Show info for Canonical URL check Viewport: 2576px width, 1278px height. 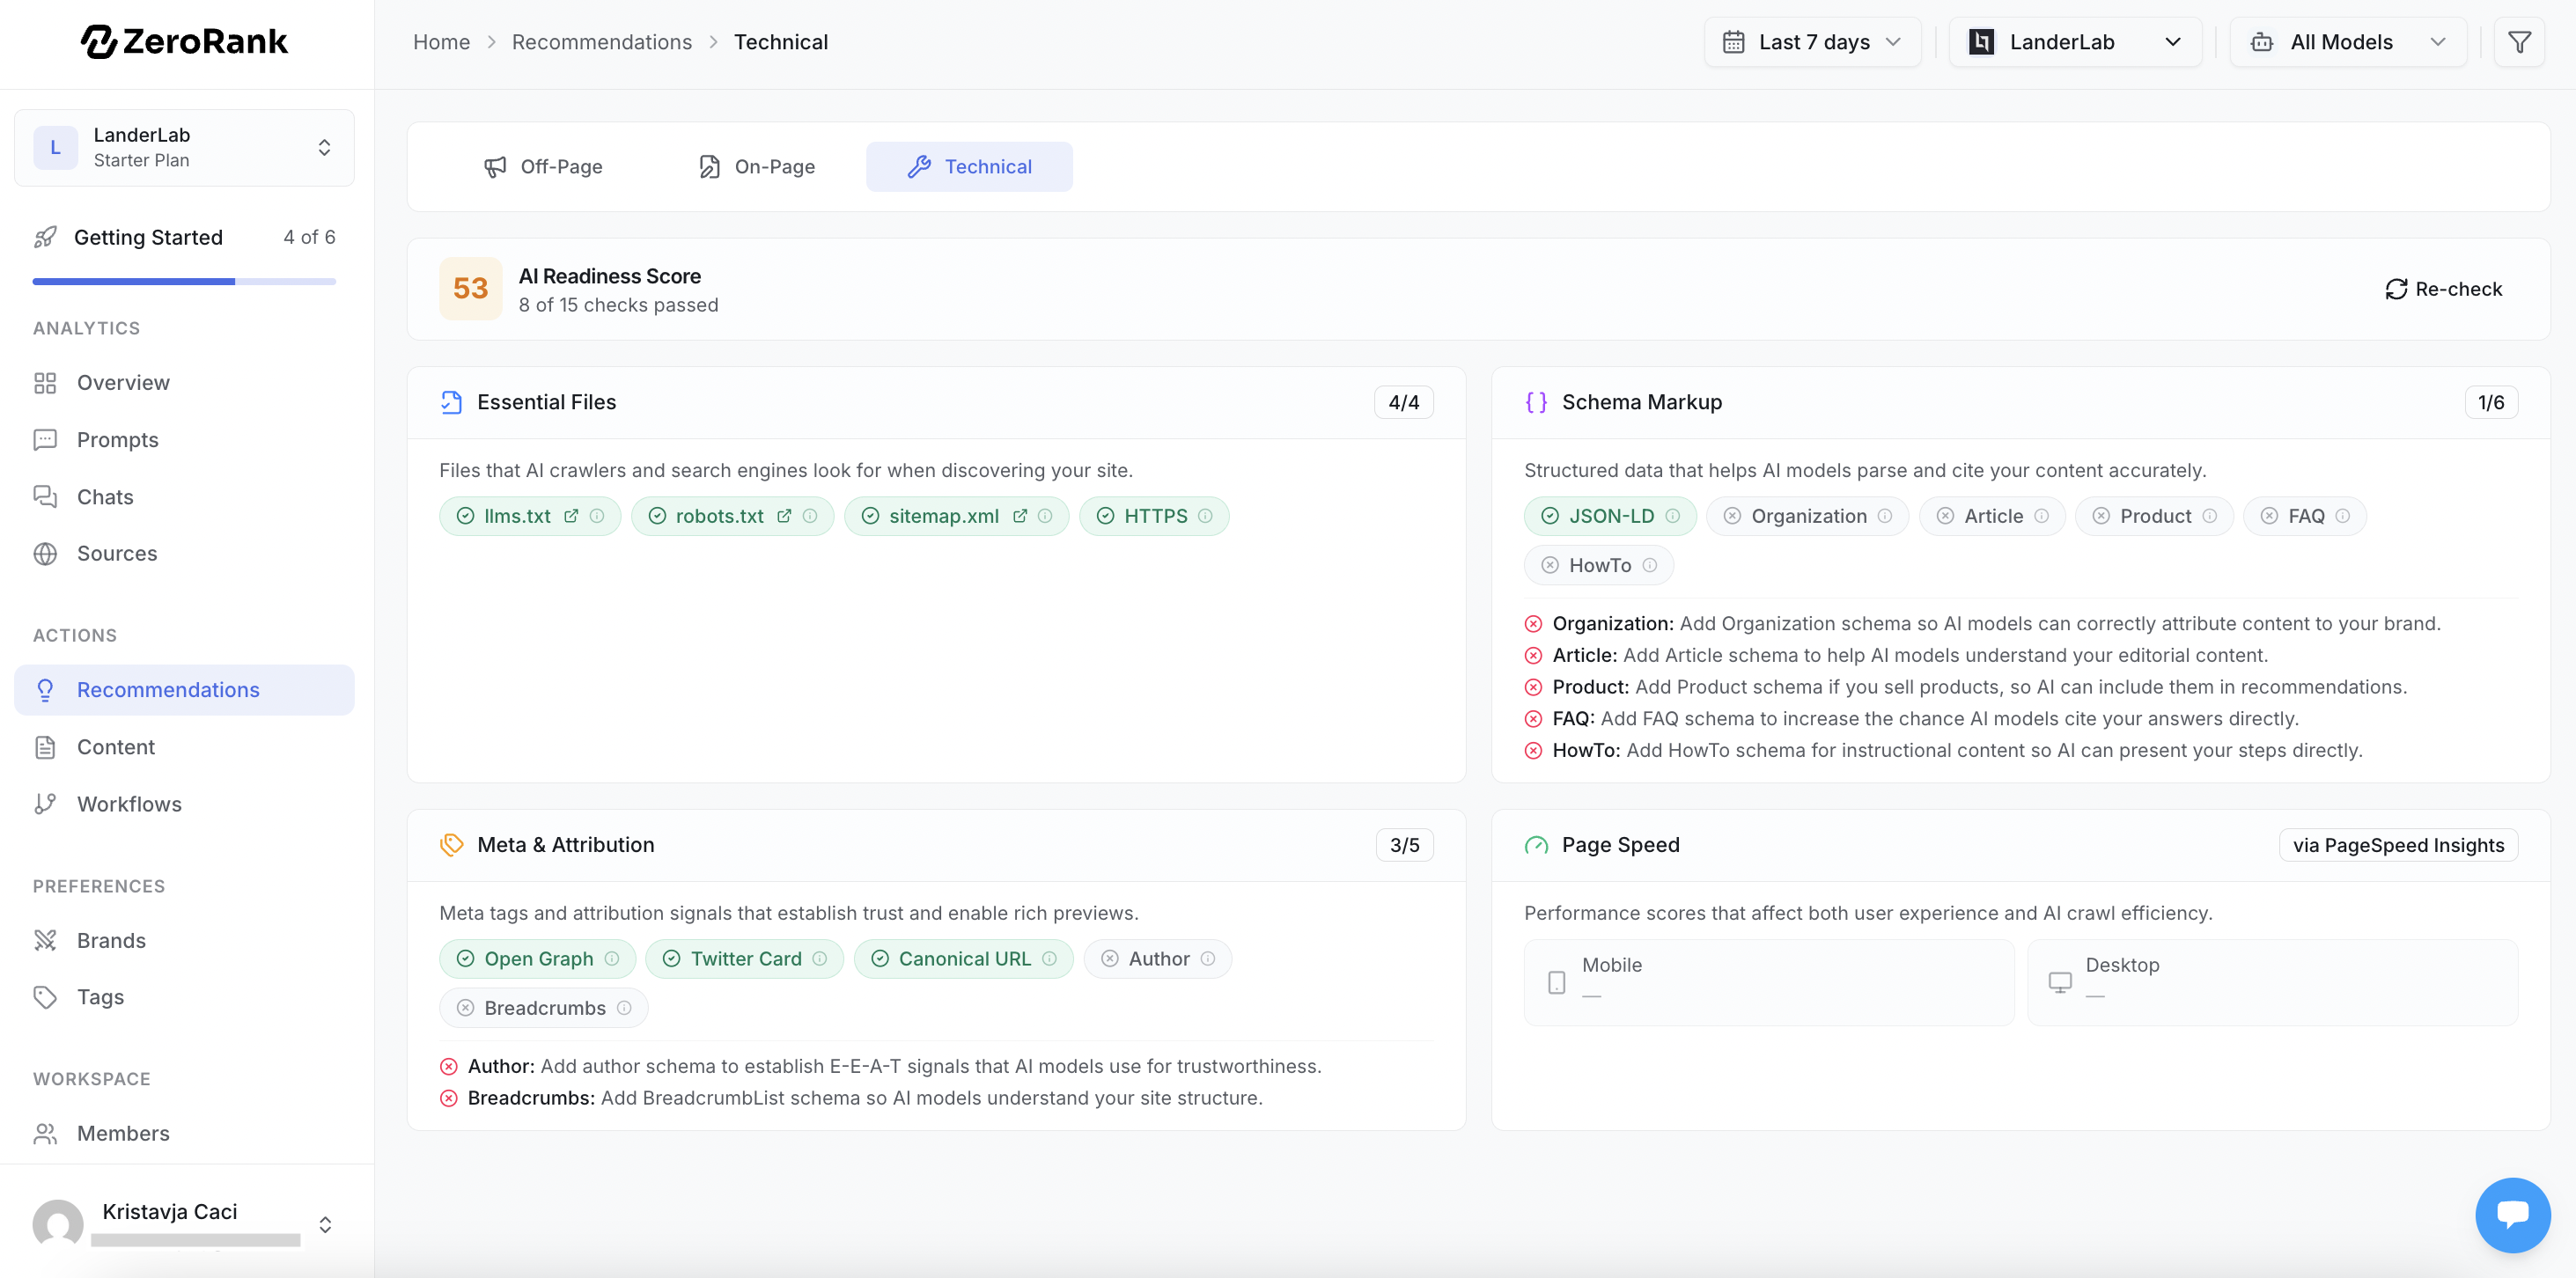pyautogui.click(x=1049, y=958)
